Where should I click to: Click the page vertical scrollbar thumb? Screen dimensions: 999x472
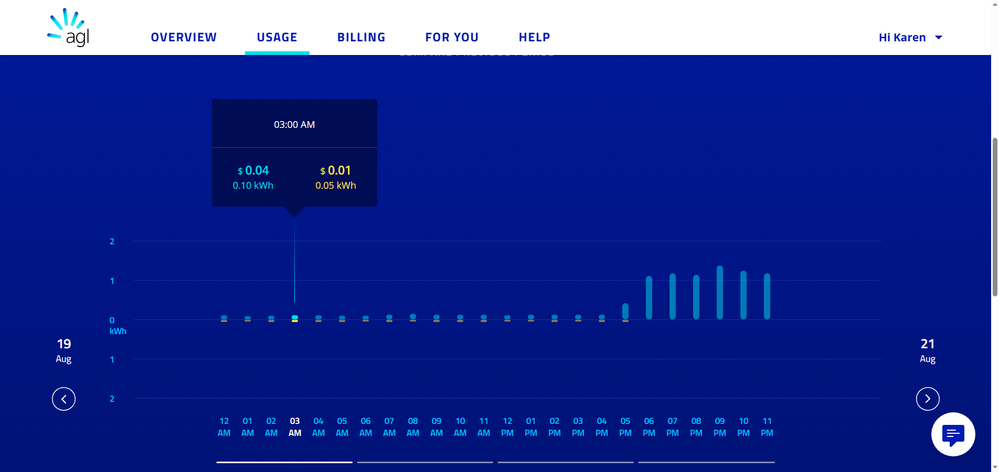994,217
